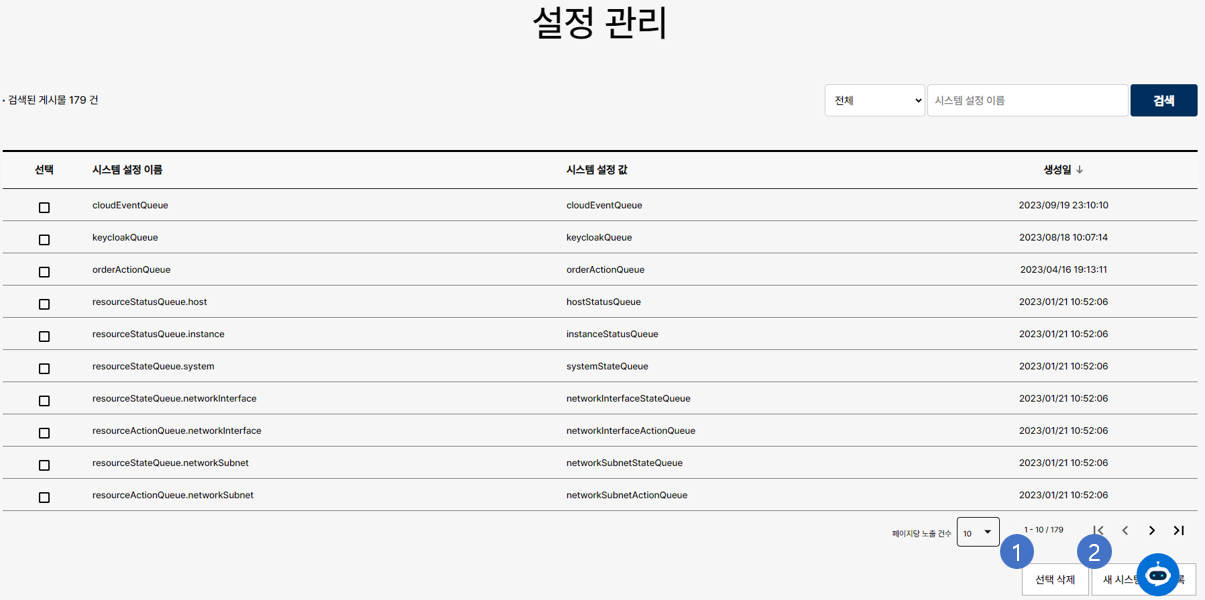Open the 전체 search filter dropdown
The width and height of the screenshot is (1205, 600).
tap(874, 101)
